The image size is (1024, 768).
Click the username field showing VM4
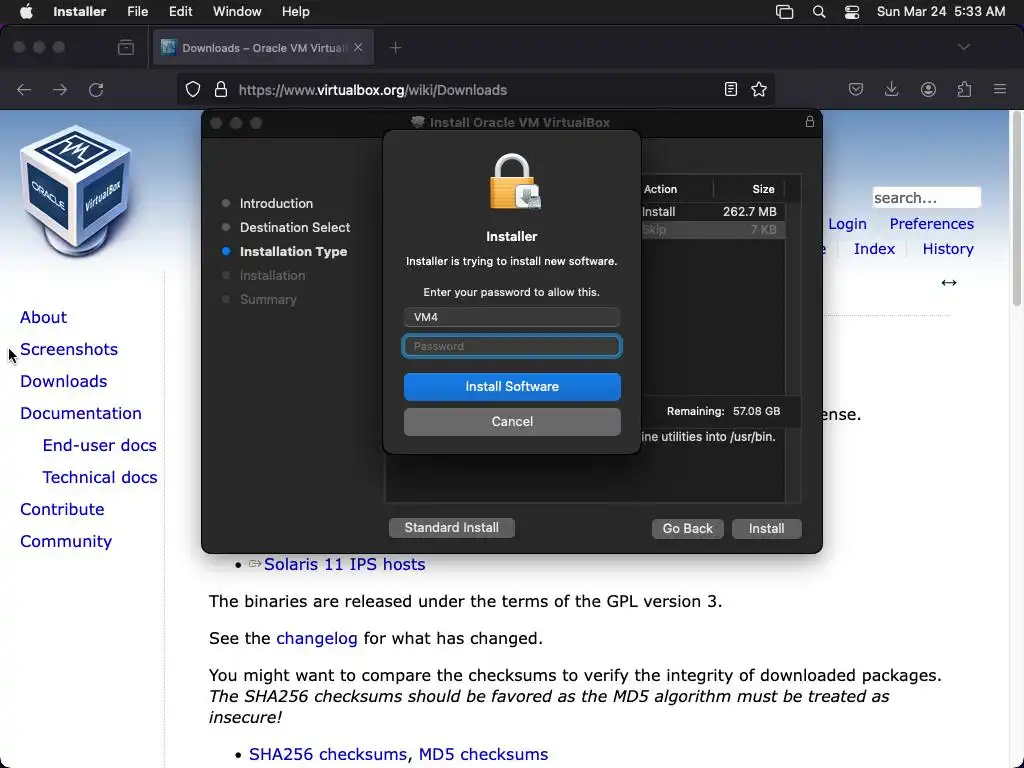pyautogui.click(x=512, y=317)
